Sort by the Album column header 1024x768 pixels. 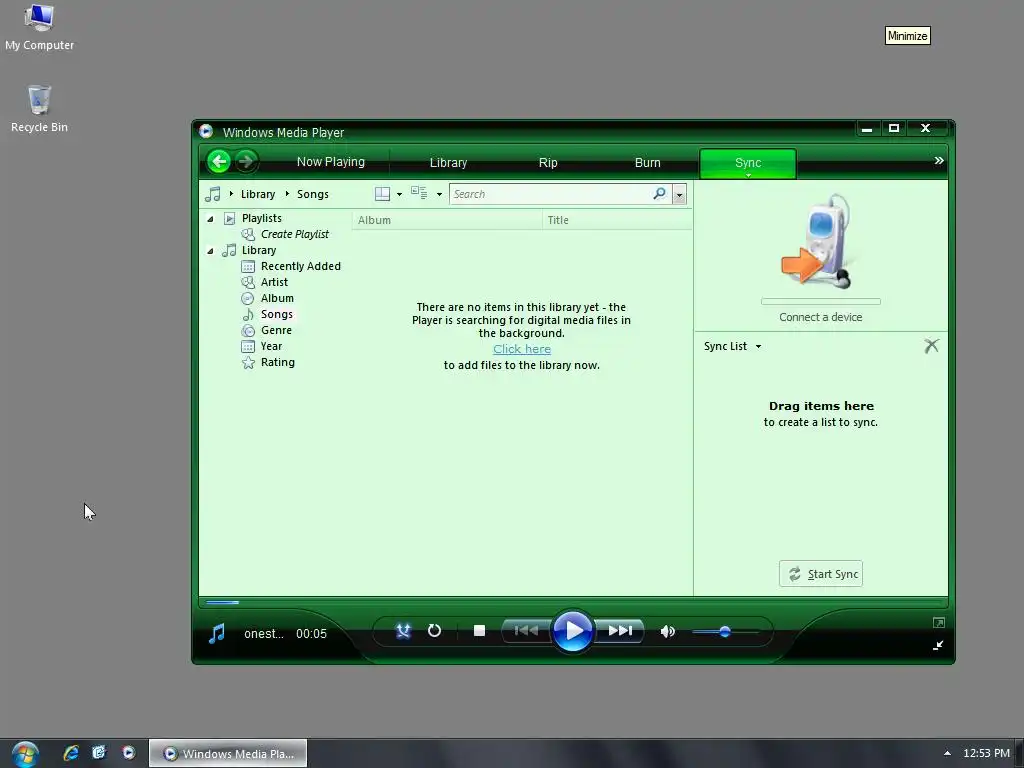(x=447, y=220)
